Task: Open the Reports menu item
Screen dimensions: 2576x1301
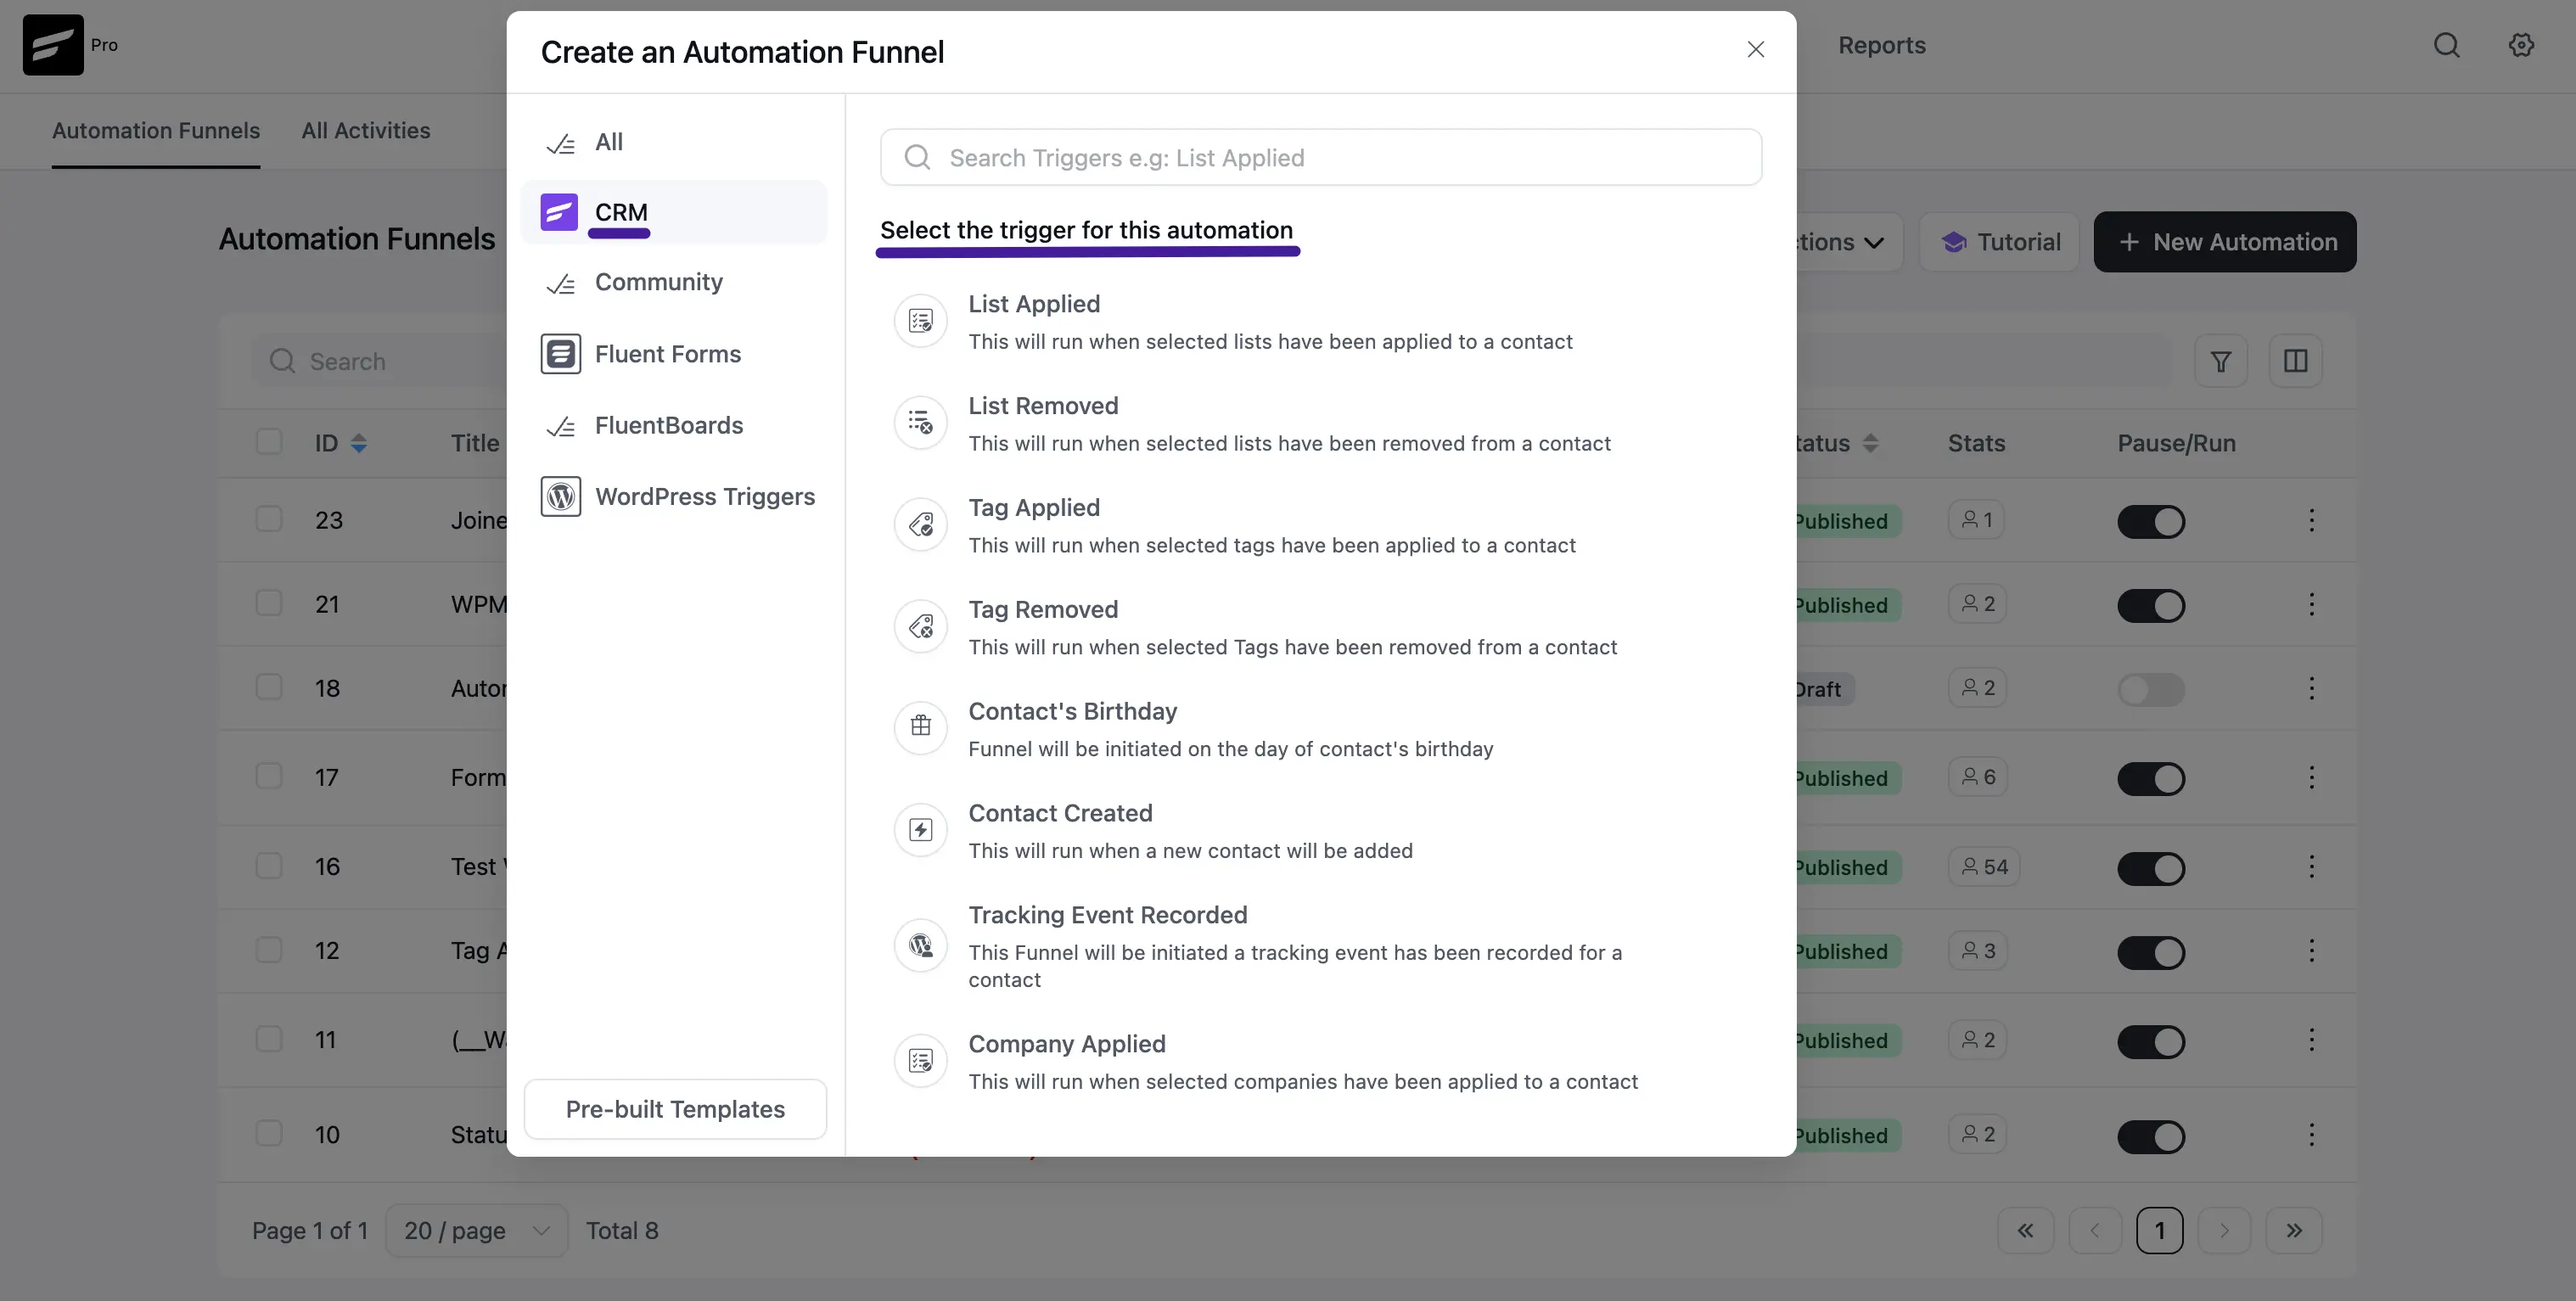Action: click(x=1881, y=45)
